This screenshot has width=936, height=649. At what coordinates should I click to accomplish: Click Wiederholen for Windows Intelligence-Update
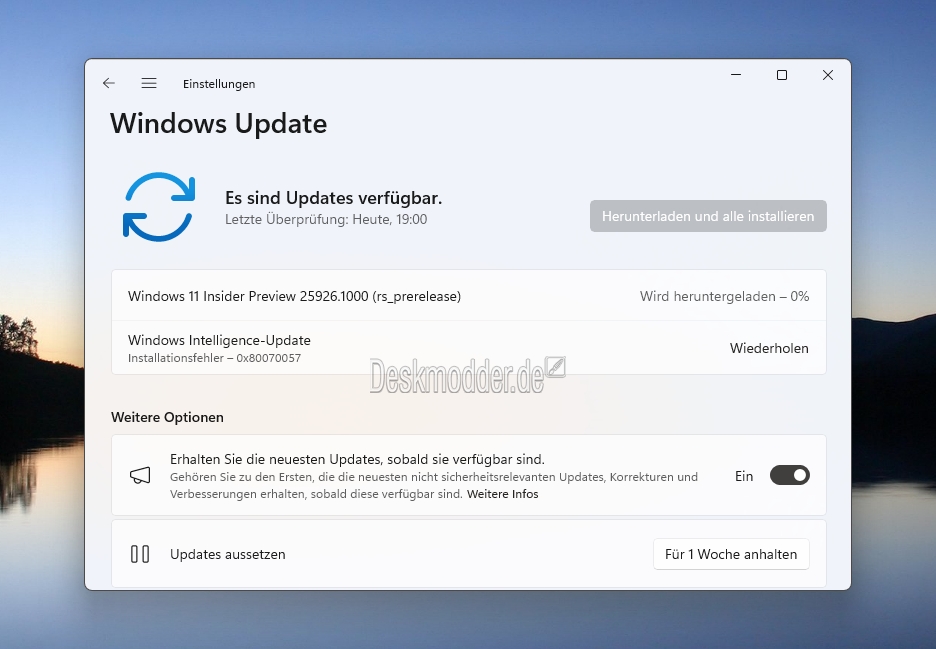click(769, 348)
